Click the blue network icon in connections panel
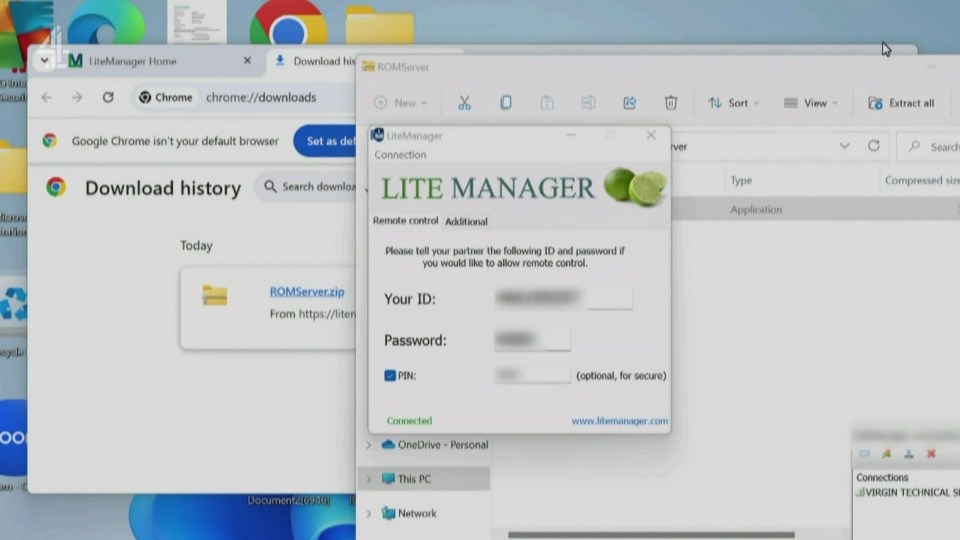The height and width of the screenshot is (540, 960). click(x=909, y=454)
